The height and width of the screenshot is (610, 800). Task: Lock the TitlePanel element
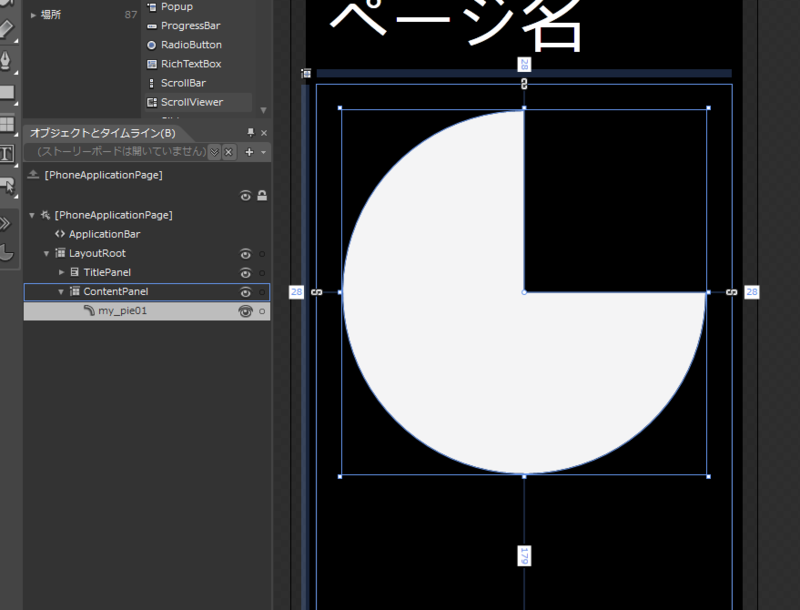262,273
